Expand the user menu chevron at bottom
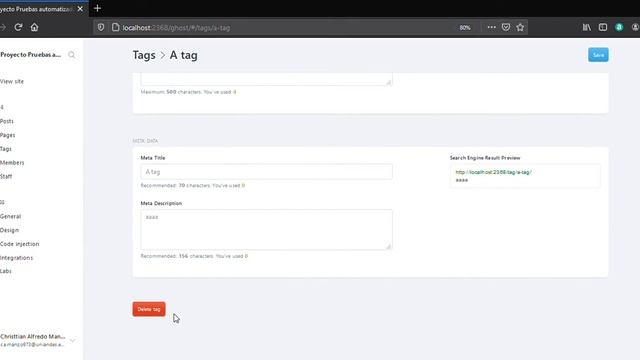This screenshot has width=640, height=360. pos(72,340)
